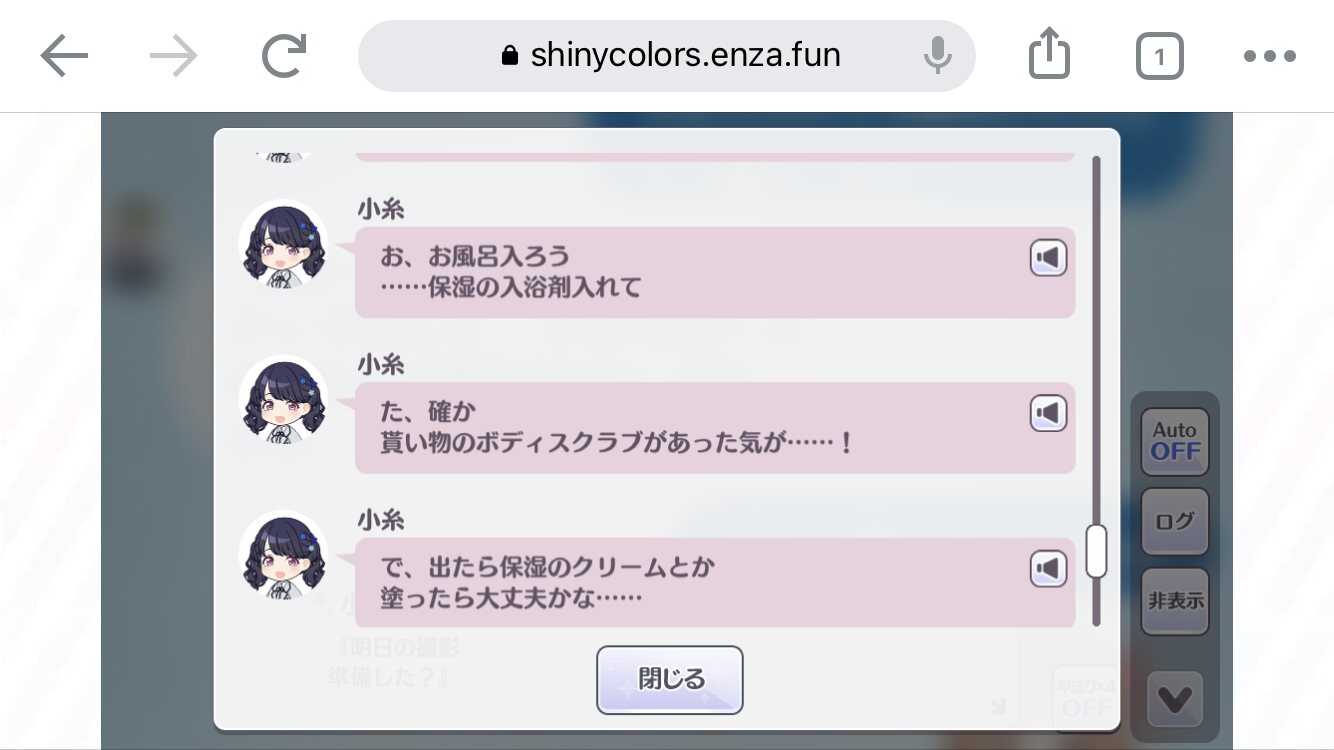Select Koito's avatar on first message
The height and width of the screenshot is (750, 1334).
point(283,245)
